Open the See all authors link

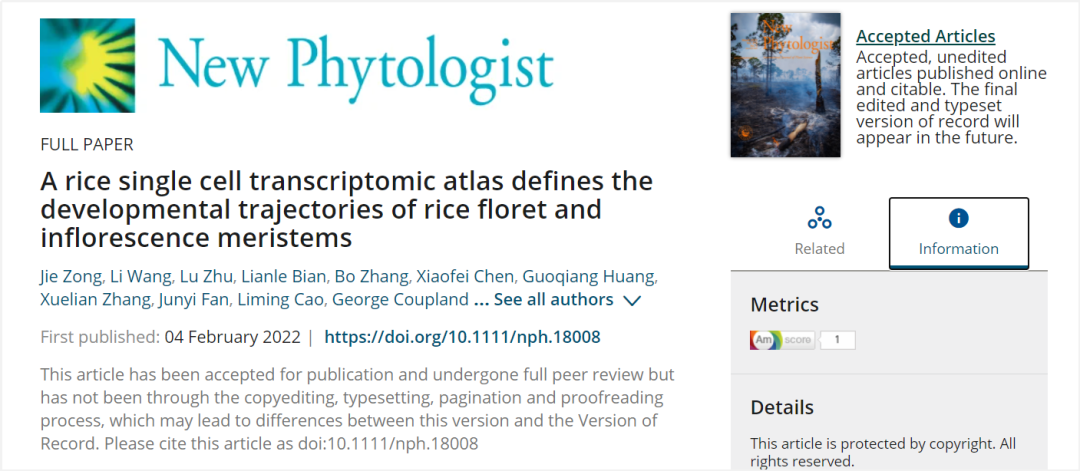tap(553, 299)
